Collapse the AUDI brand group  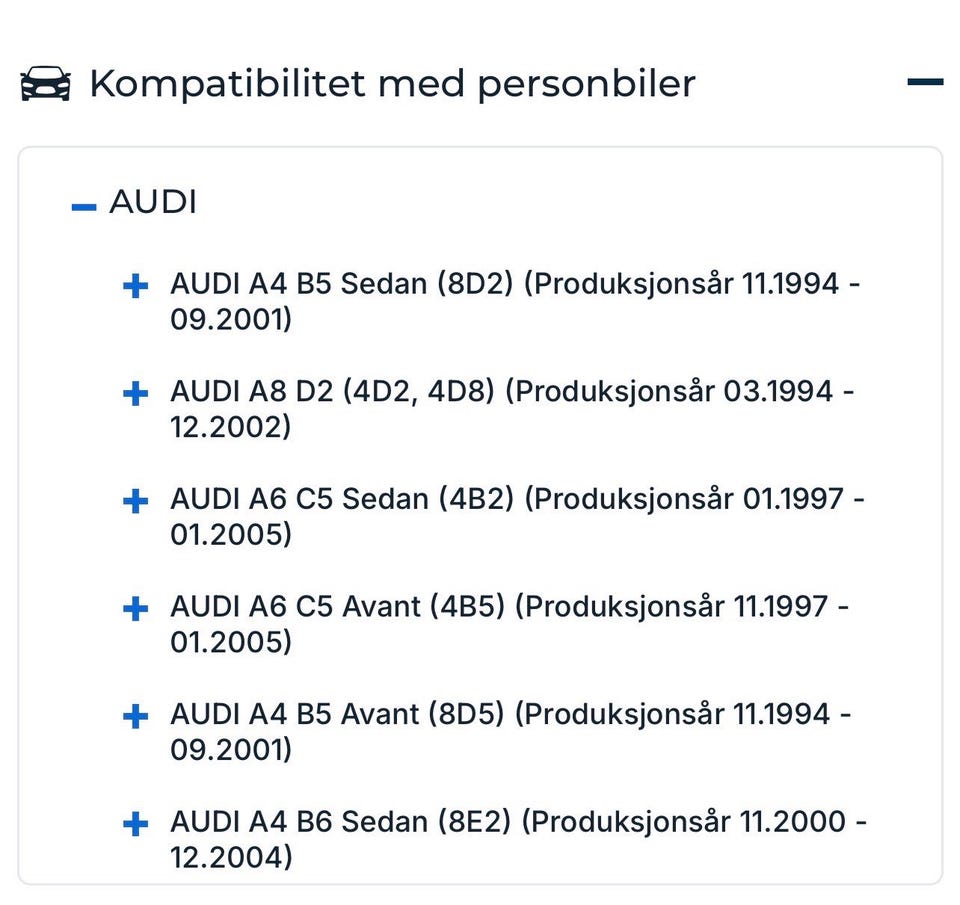click(84, 207)
